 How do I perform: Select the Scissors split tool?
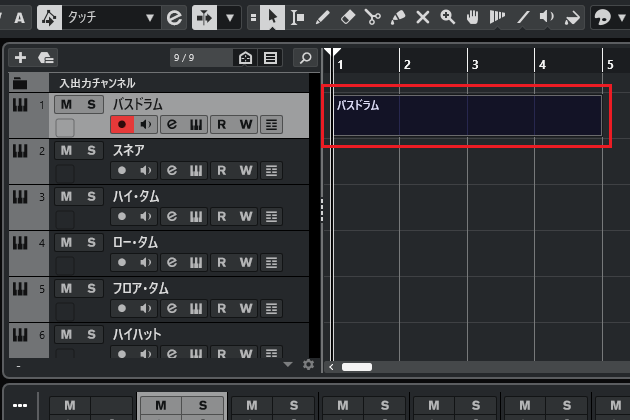pyautogui.click(x=372, y=17)
